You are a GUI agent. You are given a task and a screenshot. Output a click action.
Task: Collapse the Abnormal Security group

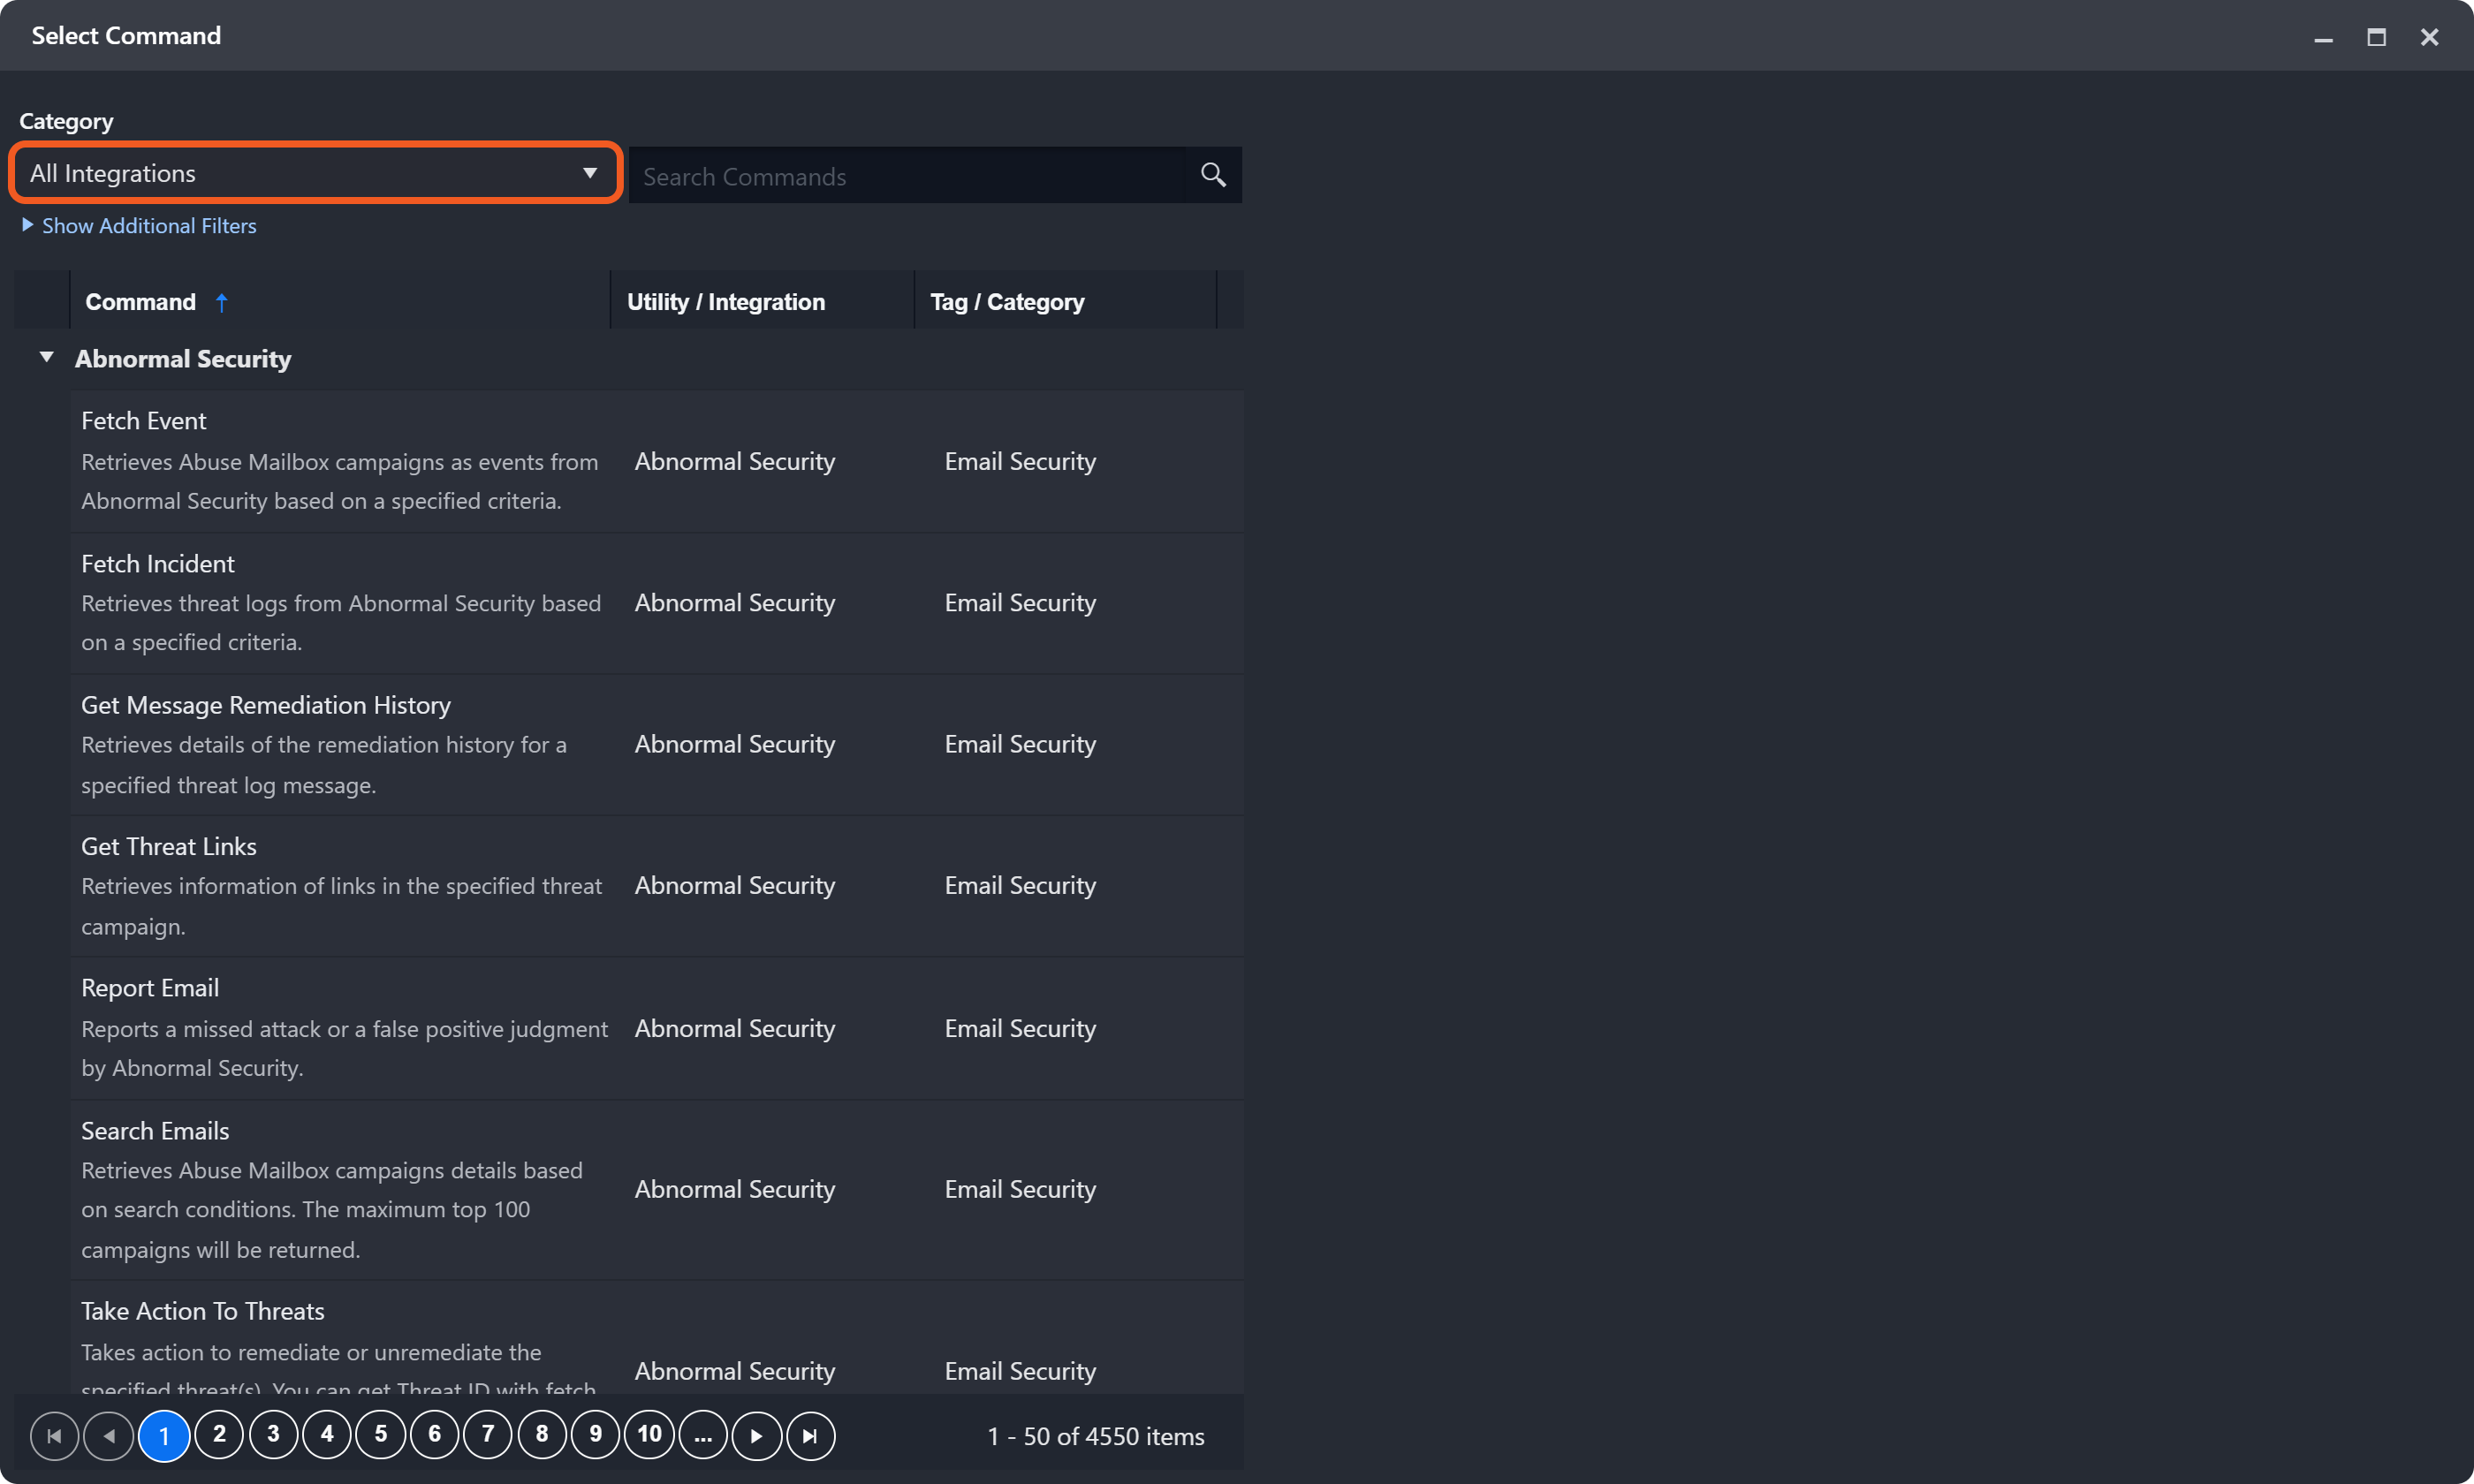(x=46, y=357)
